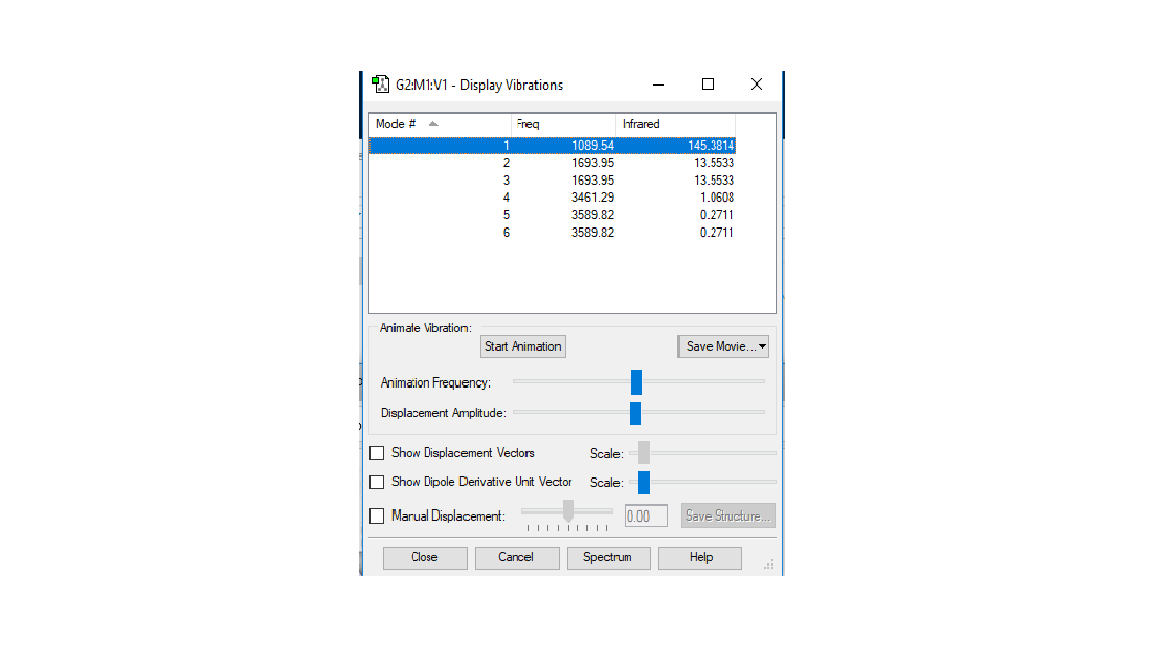Sort the list by Mode # column header
The image size is (1152, 648).
tap(439, 124)
